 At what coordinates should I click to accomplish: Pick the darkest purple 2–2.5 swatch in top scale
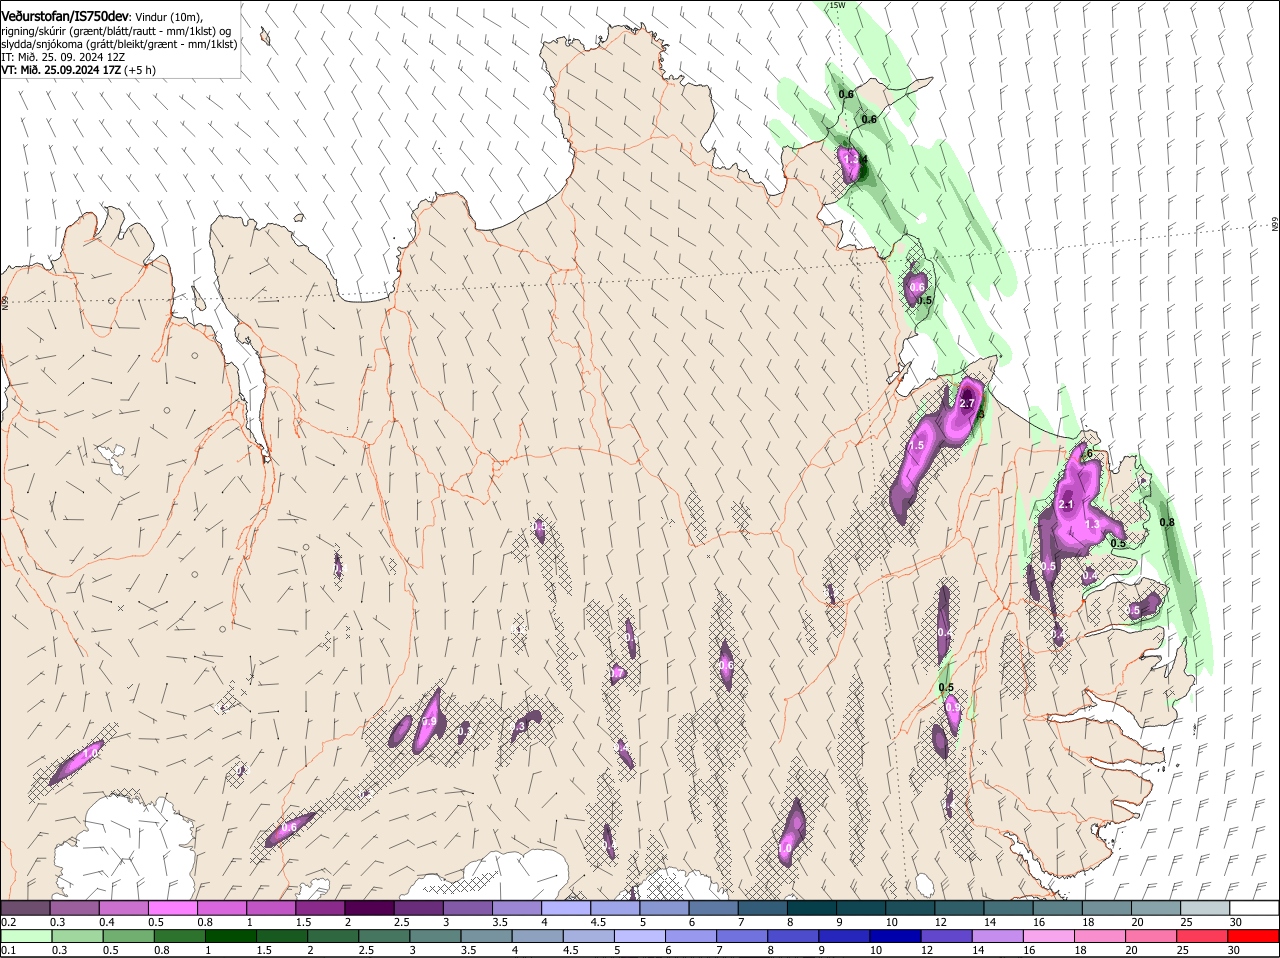coord(369,907)
